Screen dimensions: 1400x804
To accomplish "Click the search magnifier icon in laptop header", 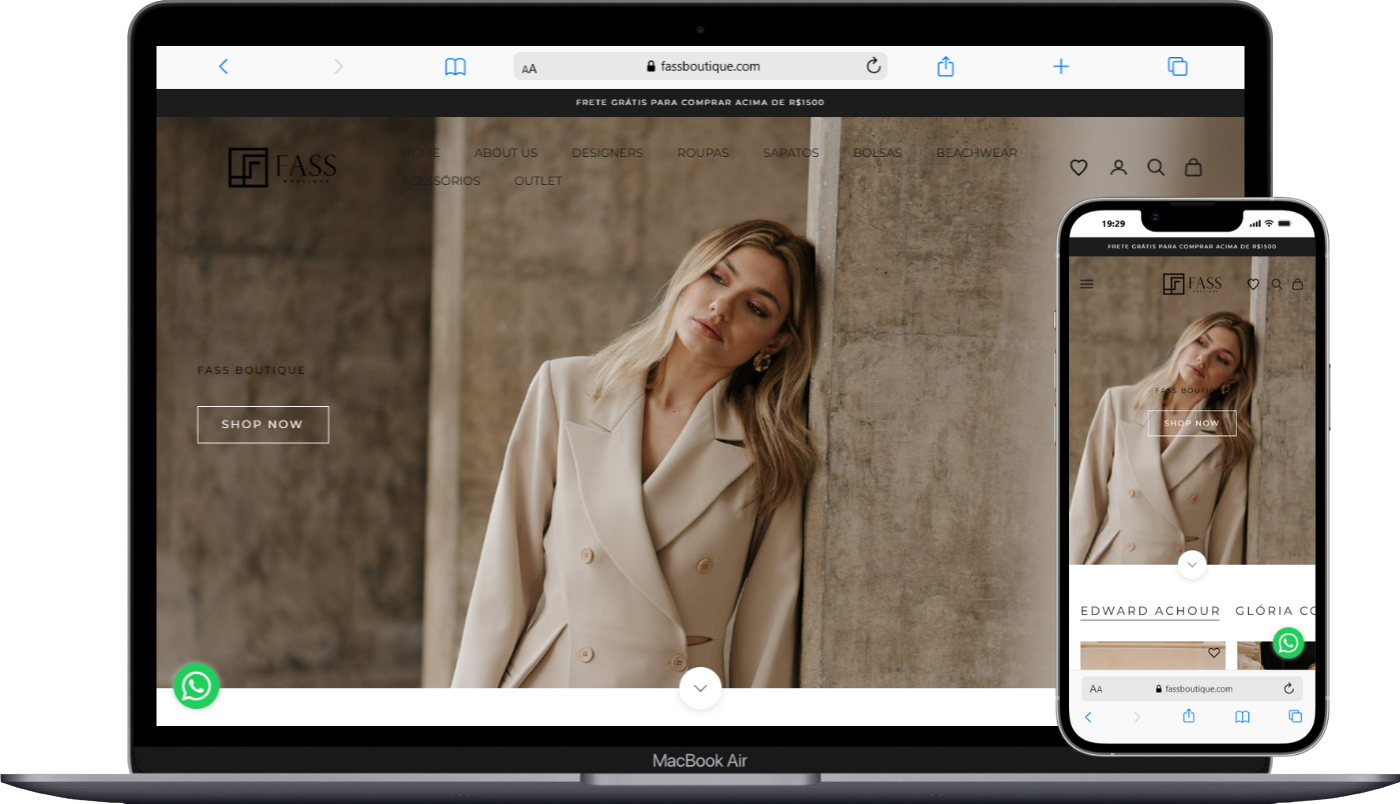I will [x=1156, y=168].
